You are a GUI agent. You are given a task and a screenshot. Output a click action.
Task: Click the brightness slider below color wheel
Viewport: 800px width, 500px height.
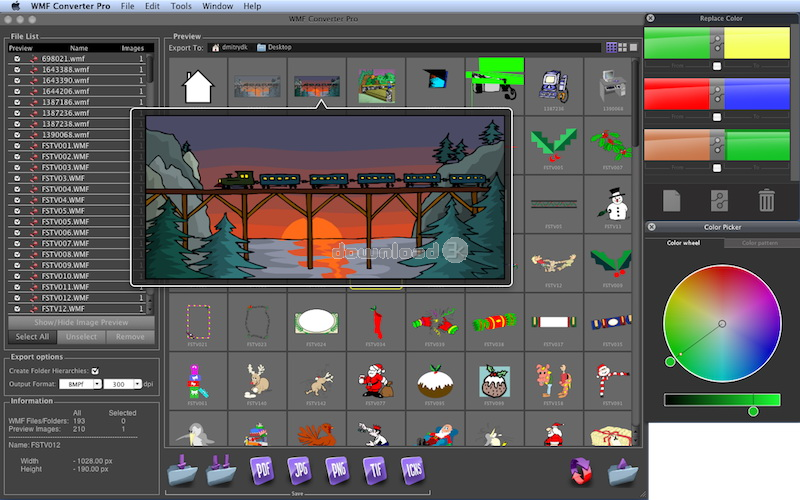[x=722, y=400]
